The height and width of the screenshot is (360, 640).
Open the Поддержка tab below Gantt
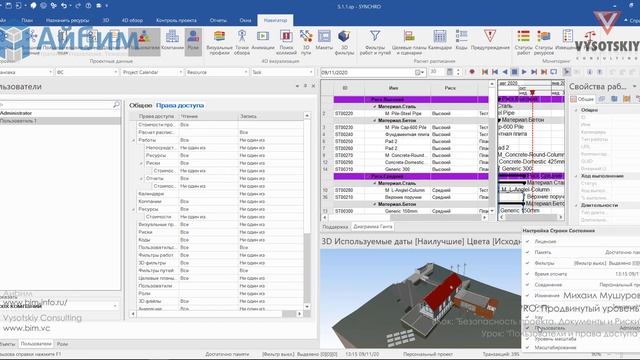[335, 227]
